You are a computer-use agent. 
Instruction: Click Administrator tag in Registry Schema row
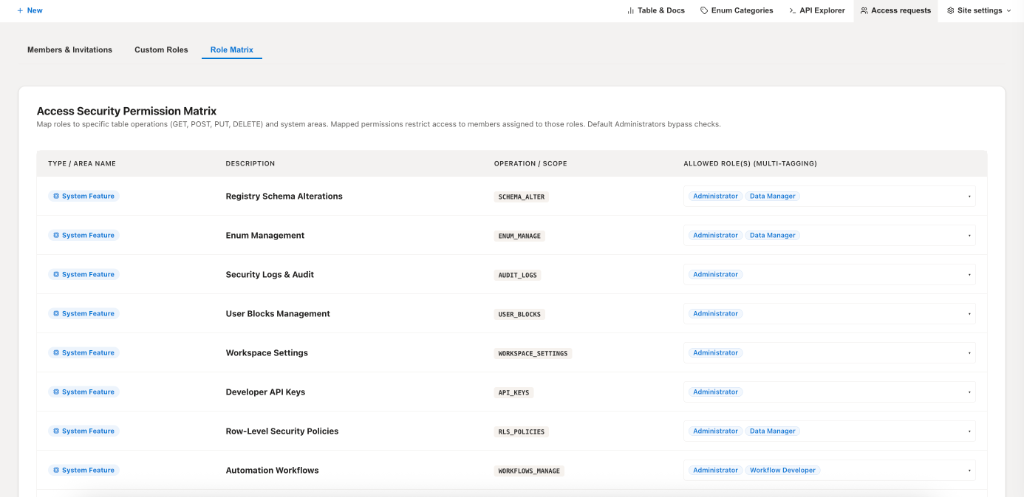715,196
